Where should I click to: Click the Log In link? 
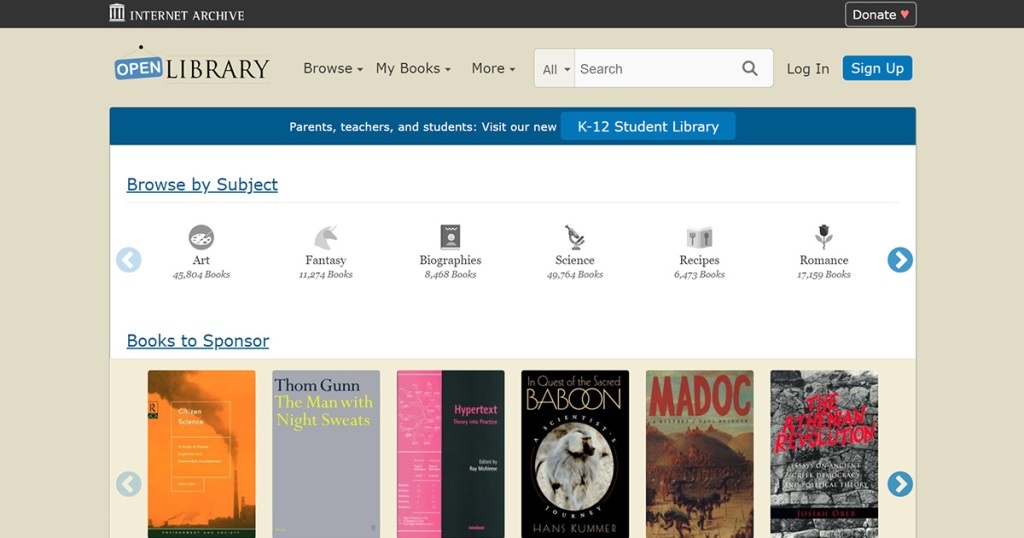click(808, 69)
